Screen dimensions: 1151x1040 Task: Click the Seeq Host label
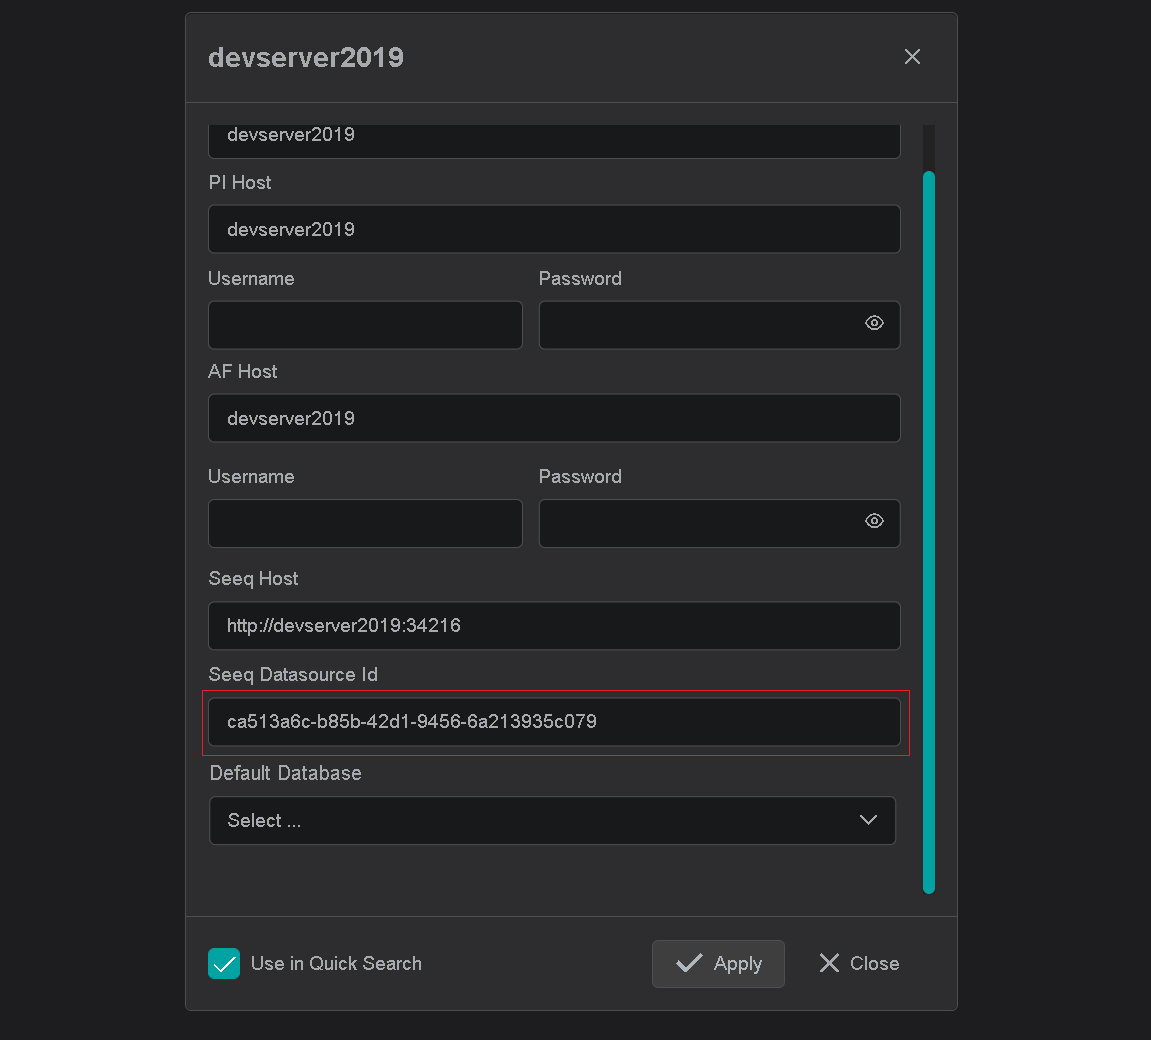(x=253, y=578)
